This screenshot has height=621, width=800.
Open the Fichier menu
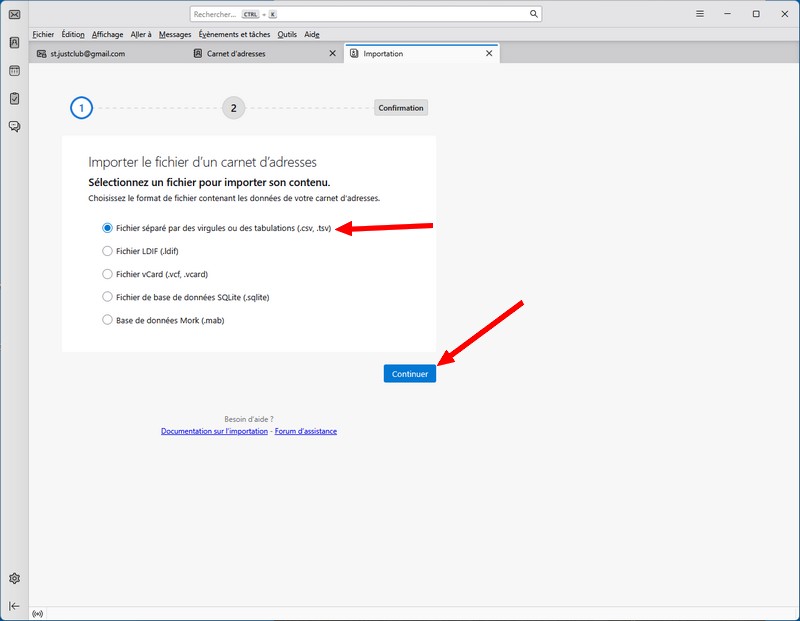43,34
